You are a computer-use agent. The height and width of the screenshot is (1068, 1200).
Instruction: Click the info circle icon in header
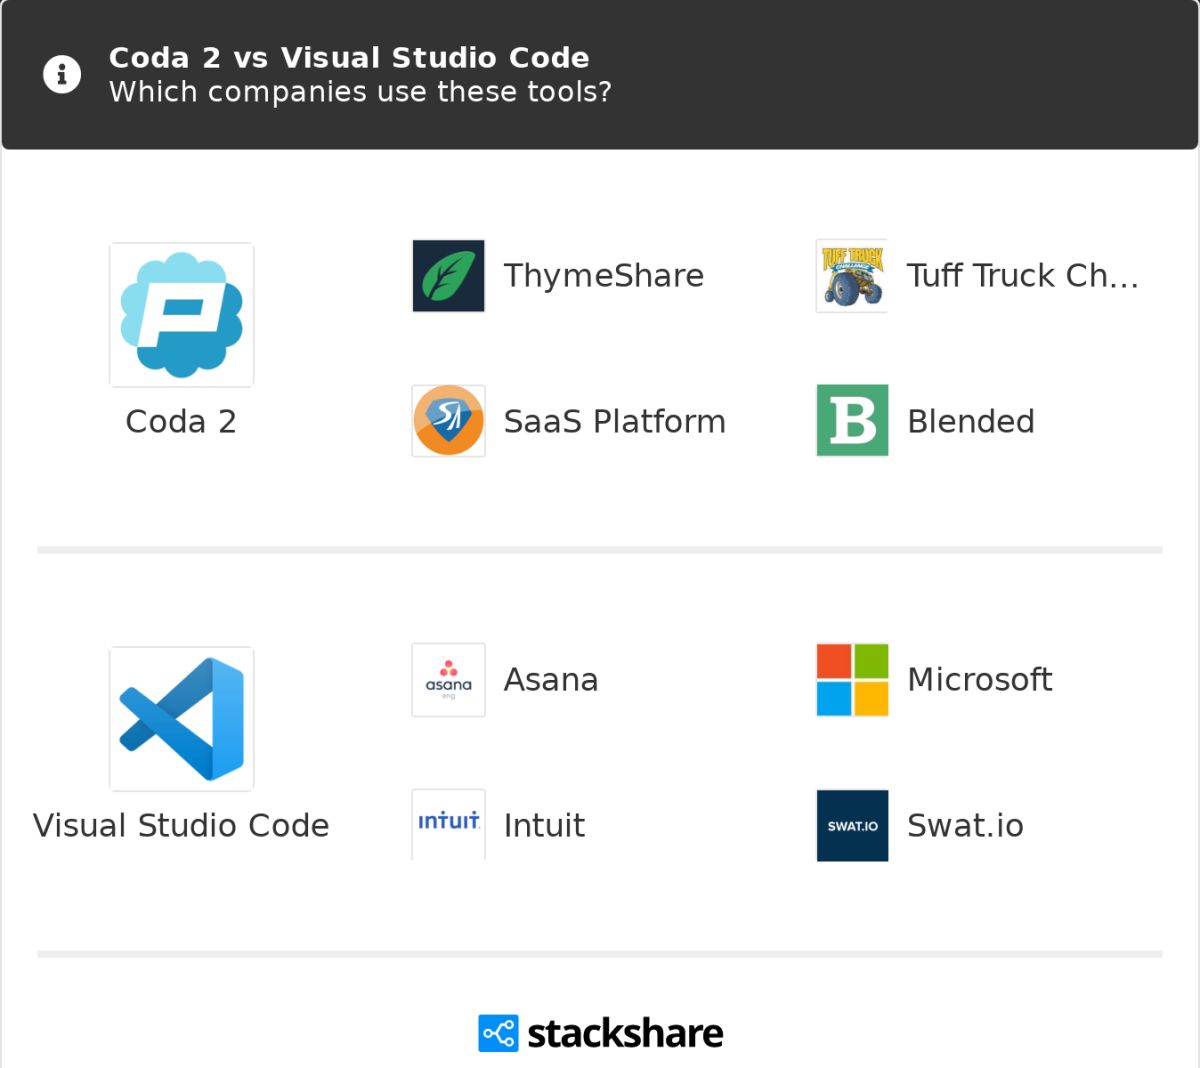tap(62, 74)
